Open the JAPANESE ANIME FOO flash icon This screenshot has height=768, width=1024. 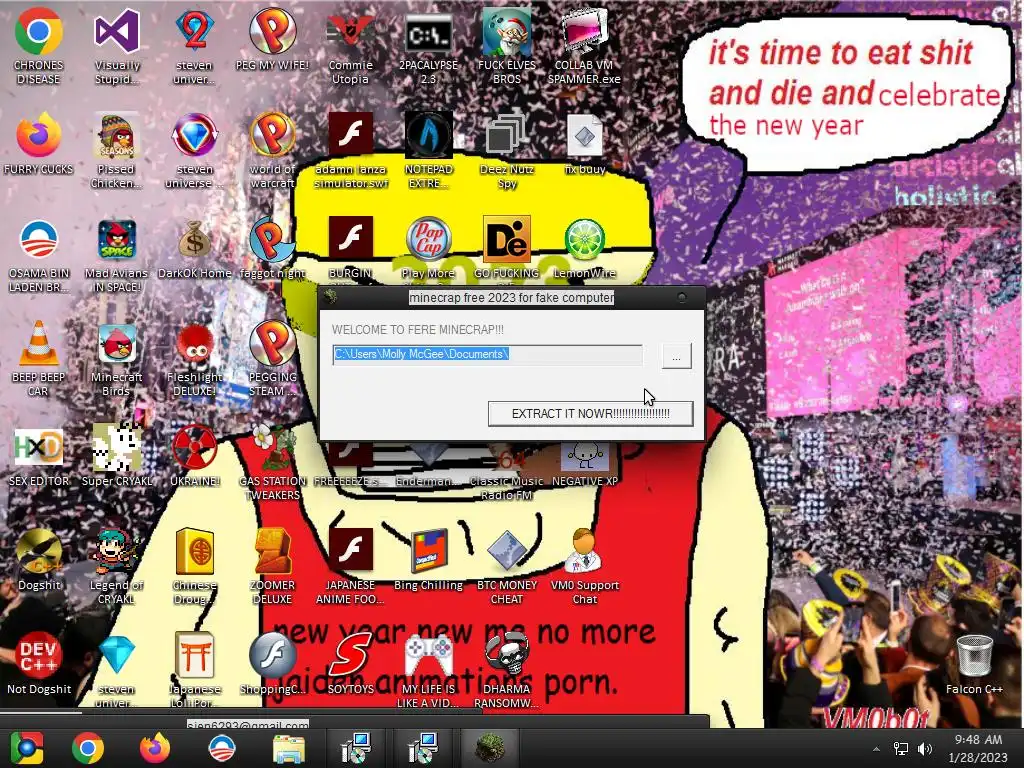coord(351,551)
